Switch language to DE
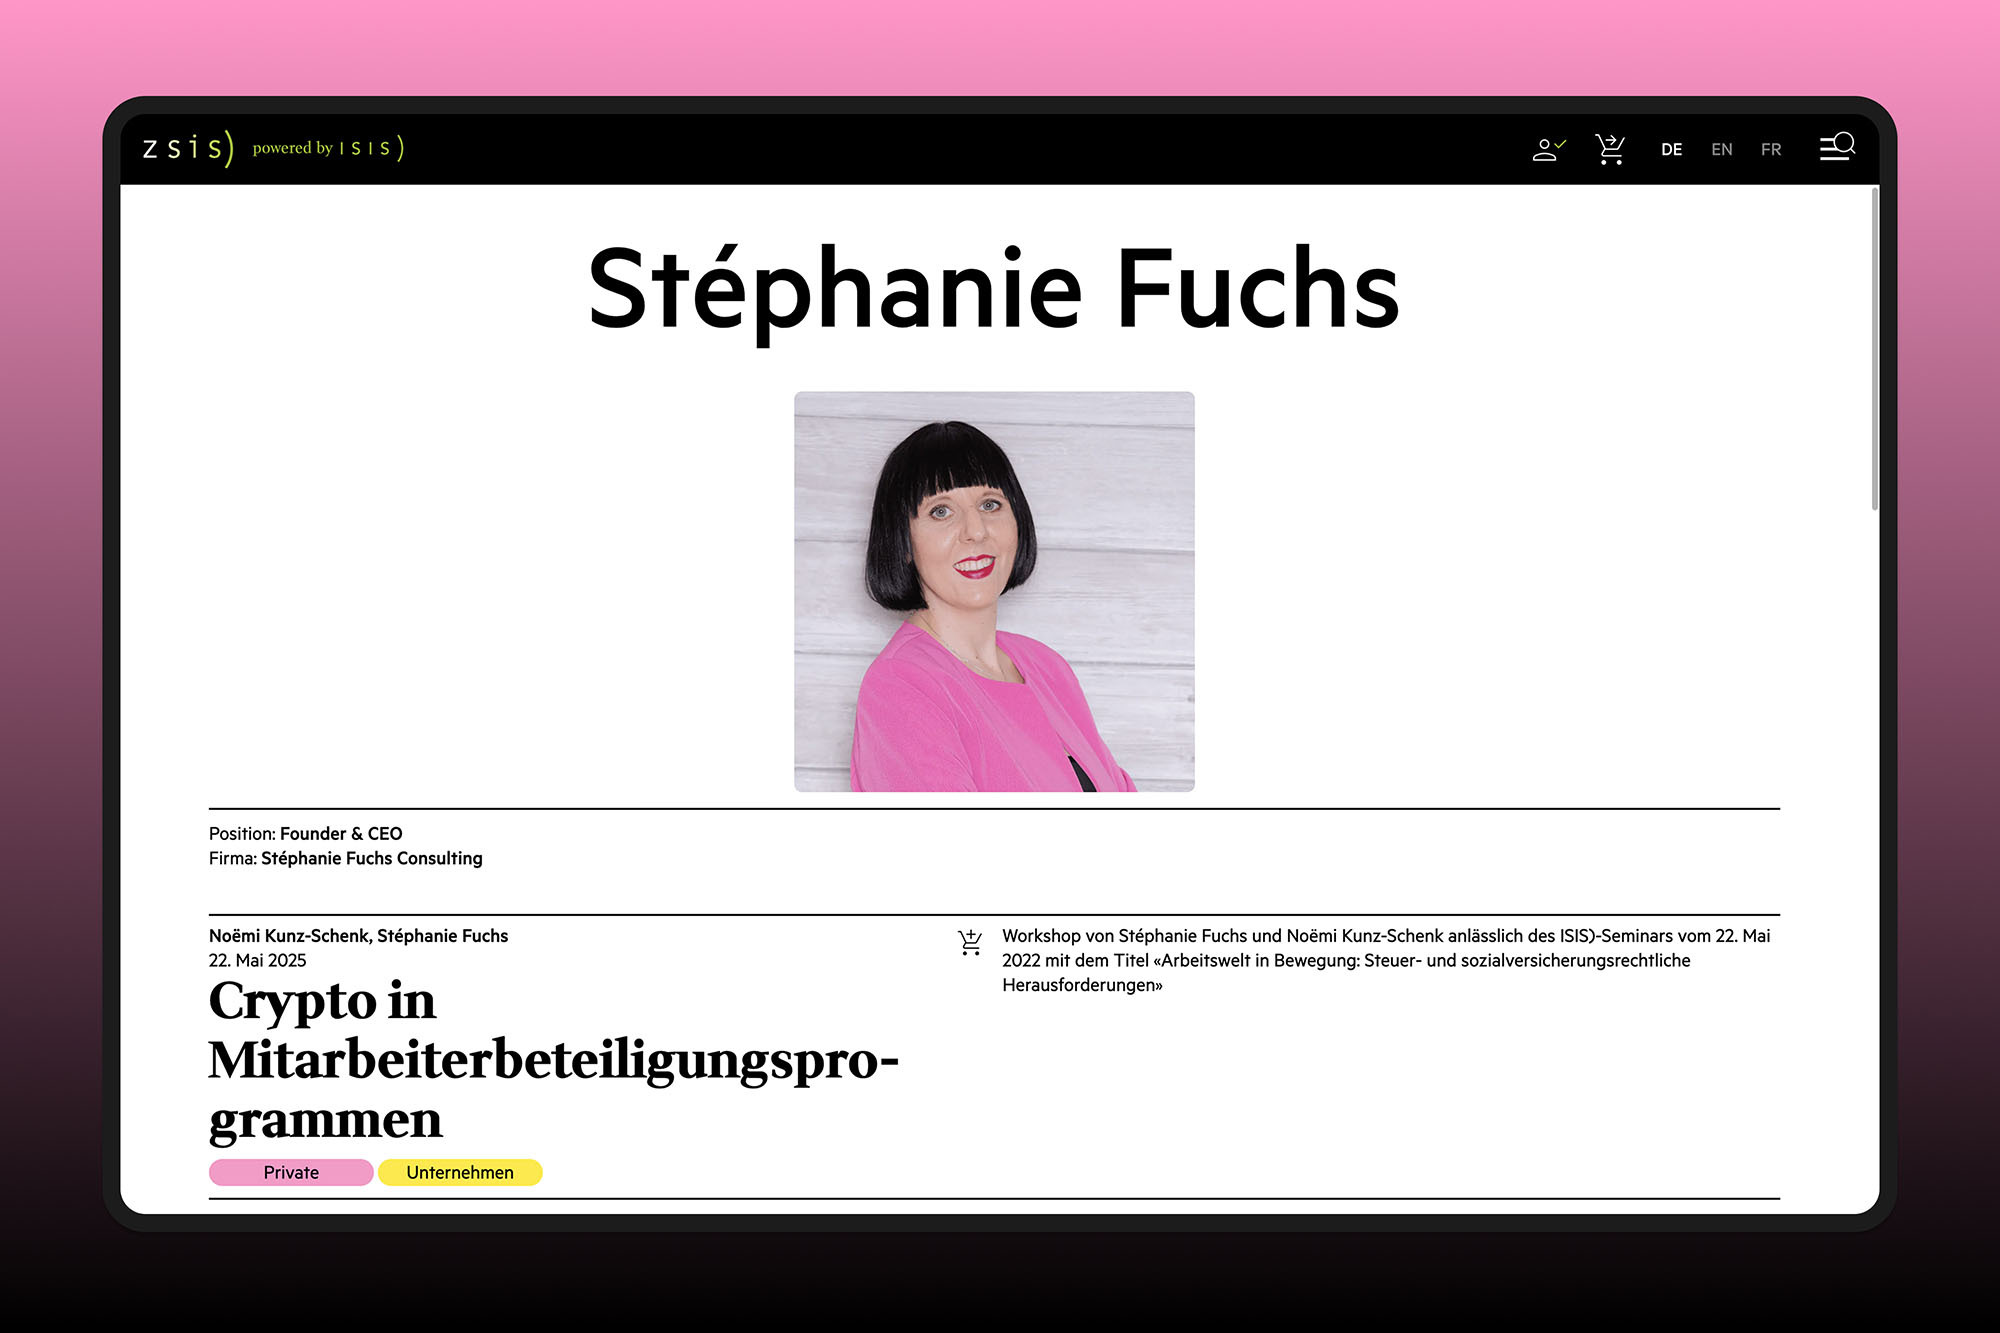The image size is (2000, 1333). [x=1671, y=150]
